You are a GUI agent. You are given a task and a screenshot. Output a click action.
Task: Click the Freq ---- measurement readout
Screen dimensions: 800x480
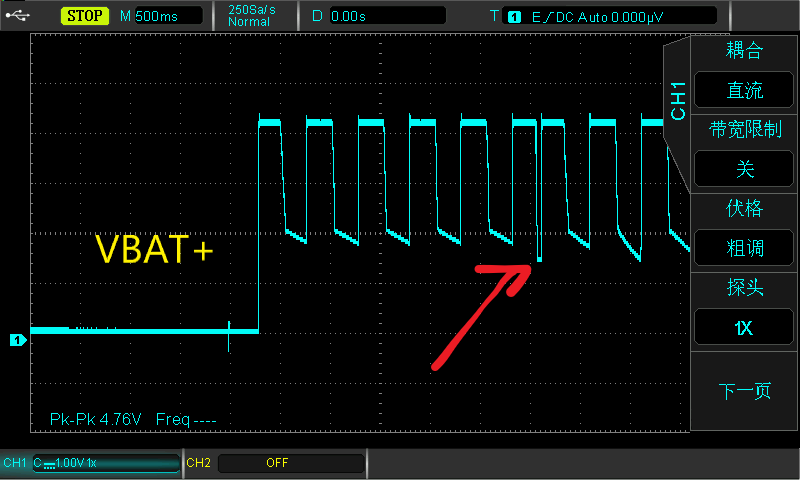tap(186, 419)
